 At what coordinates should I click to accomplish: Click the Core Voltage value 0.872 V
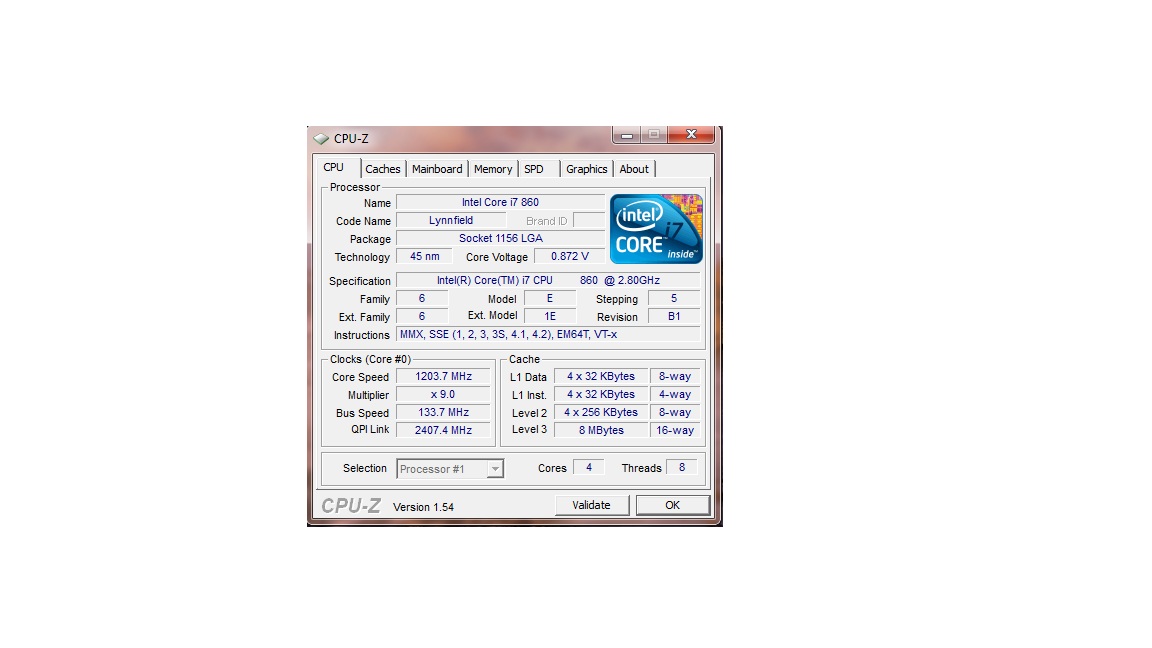pyautogui.click(x=569, y=256)
